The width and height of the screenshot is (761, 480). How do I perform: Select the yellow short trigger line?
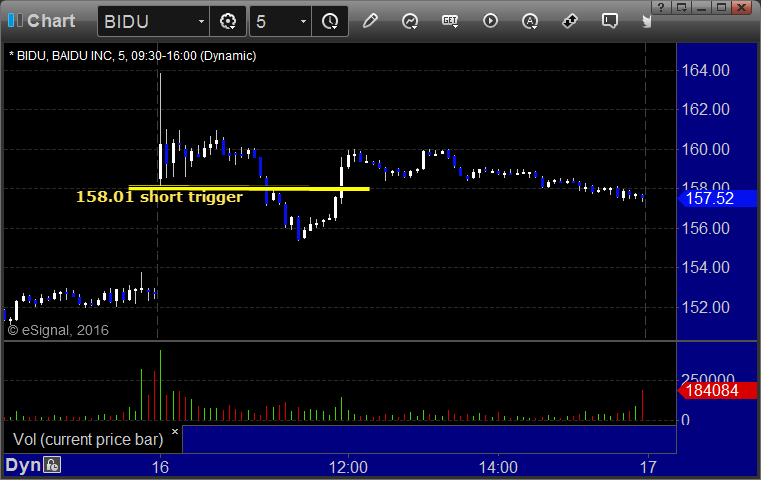(x=249, y=188)
